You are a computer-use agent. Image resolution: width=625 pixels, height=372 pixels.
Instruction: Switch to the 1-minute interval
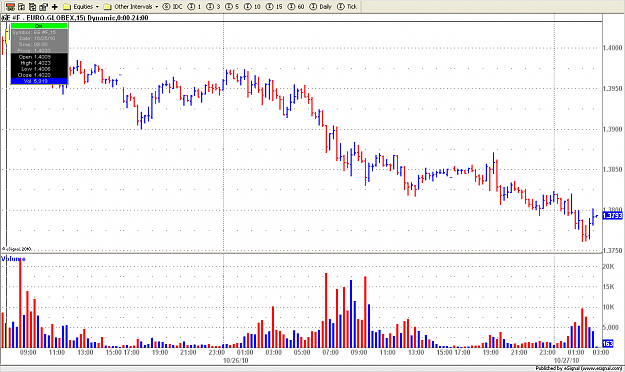(195, 7)
